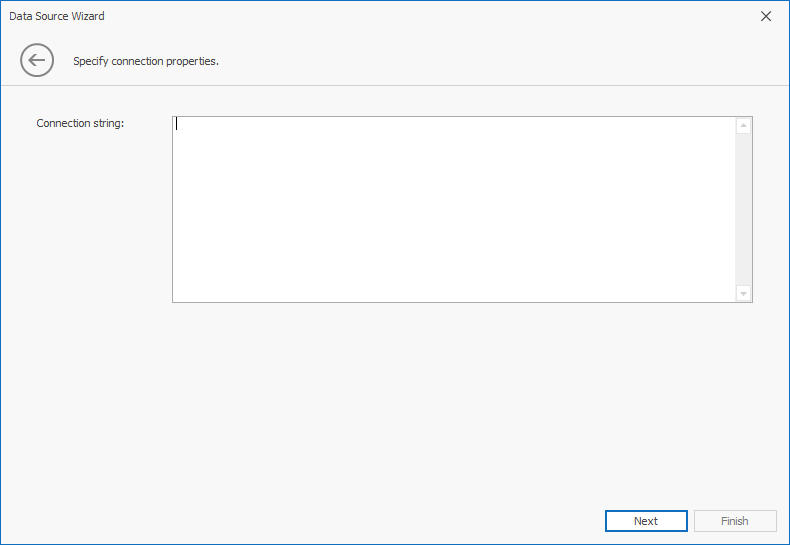Click the Finish button

click(734, 521)
